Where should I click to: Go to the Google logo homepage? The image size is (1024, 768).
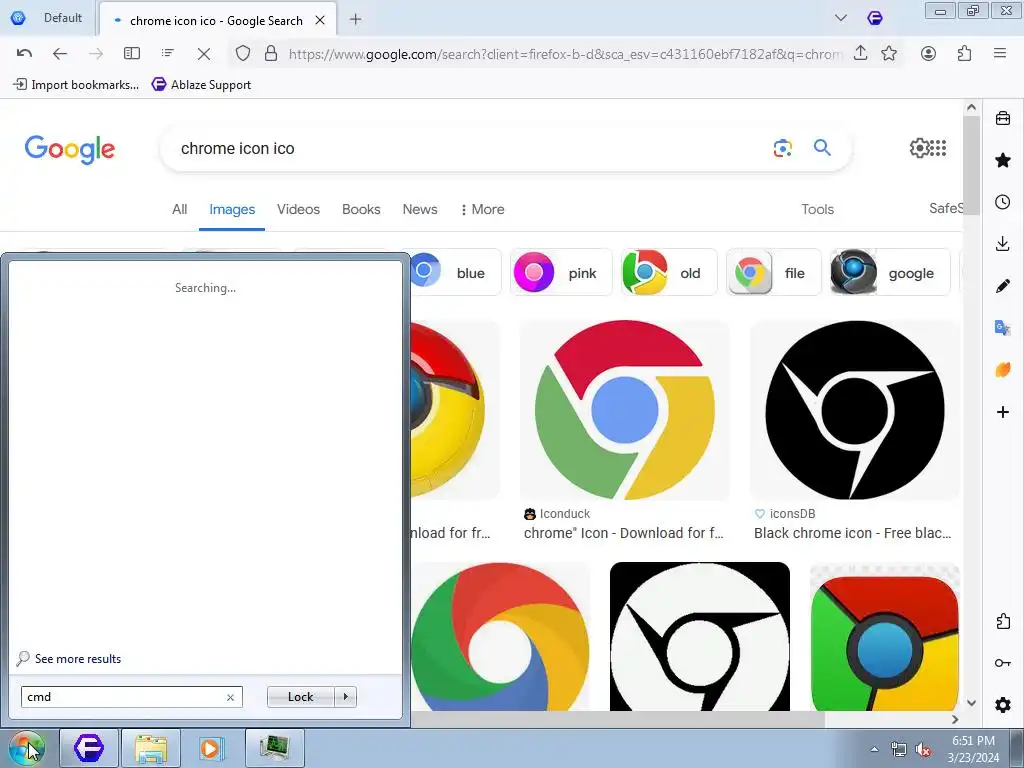tap(70, 150)
